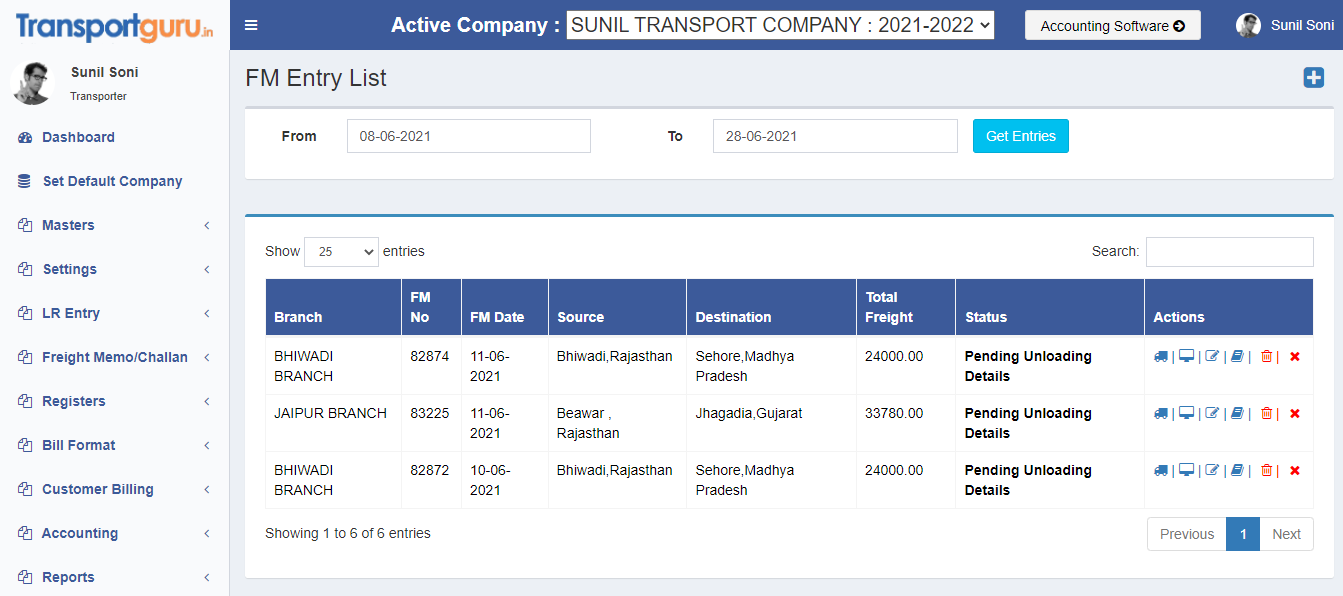Go to Next page of entries

pyautogui.click(x=1286, y=534)
